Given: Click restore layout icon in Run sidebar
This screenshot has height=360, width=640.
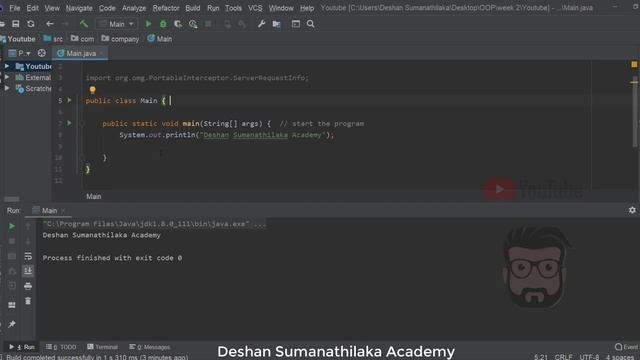Looking at the screenshot, I should [x=12, y=305].
